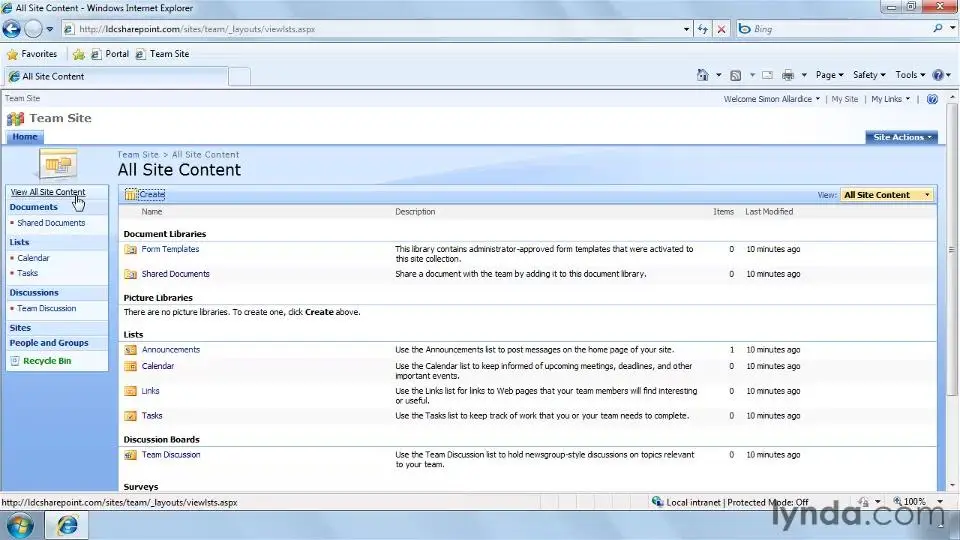This screenshot has height=540, width=960.
Task: Click the Home icon in command bar
Action: [x=702, y=75]
